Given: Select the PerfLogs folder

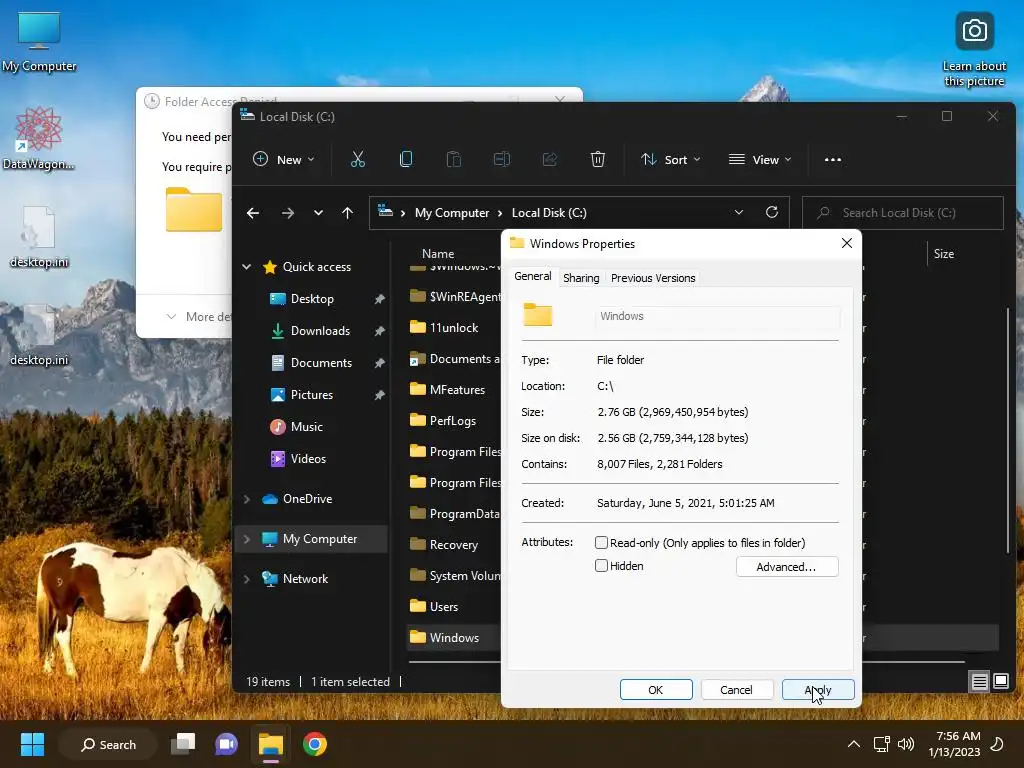Looking at the screenshot, I should [x=453, y=421].
